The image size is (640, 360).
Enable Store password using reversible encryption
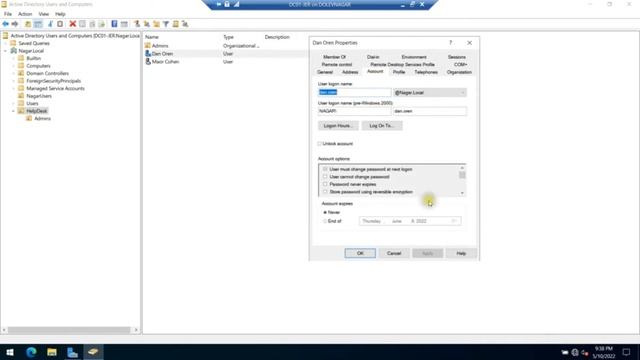point(325,192)
